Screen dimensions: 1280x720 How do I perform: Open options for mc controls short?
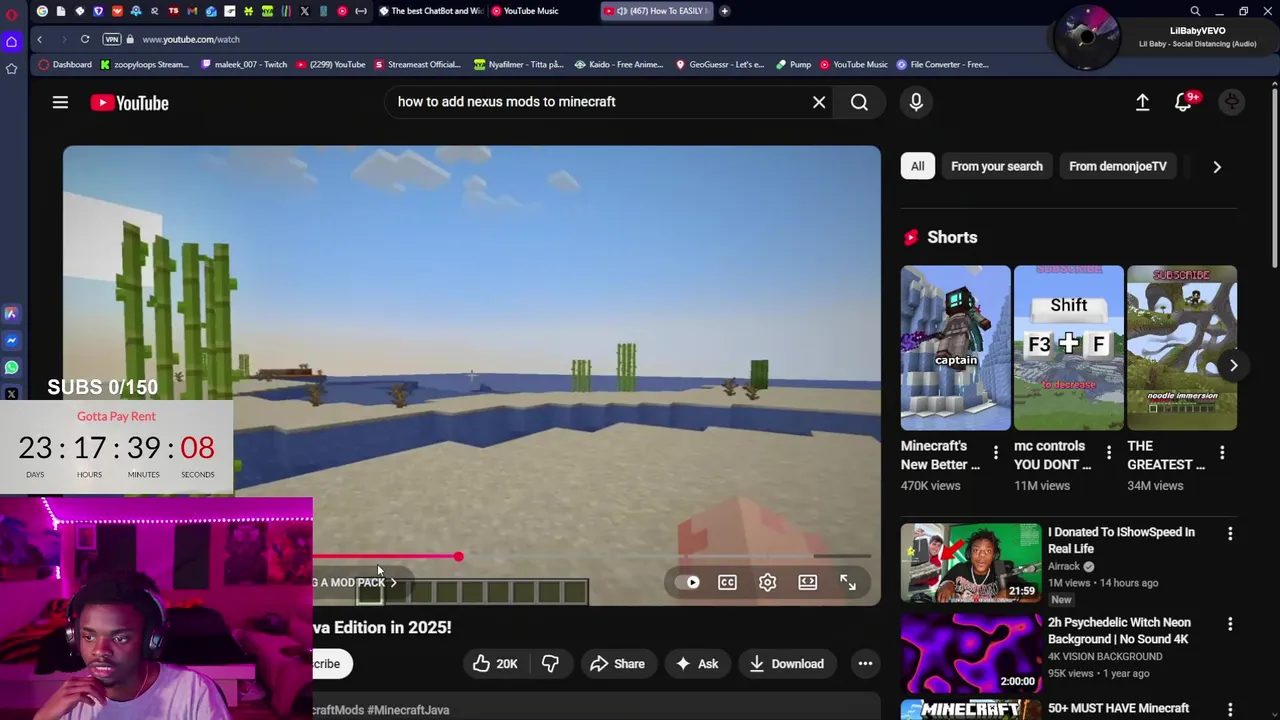pos(1108,453)
